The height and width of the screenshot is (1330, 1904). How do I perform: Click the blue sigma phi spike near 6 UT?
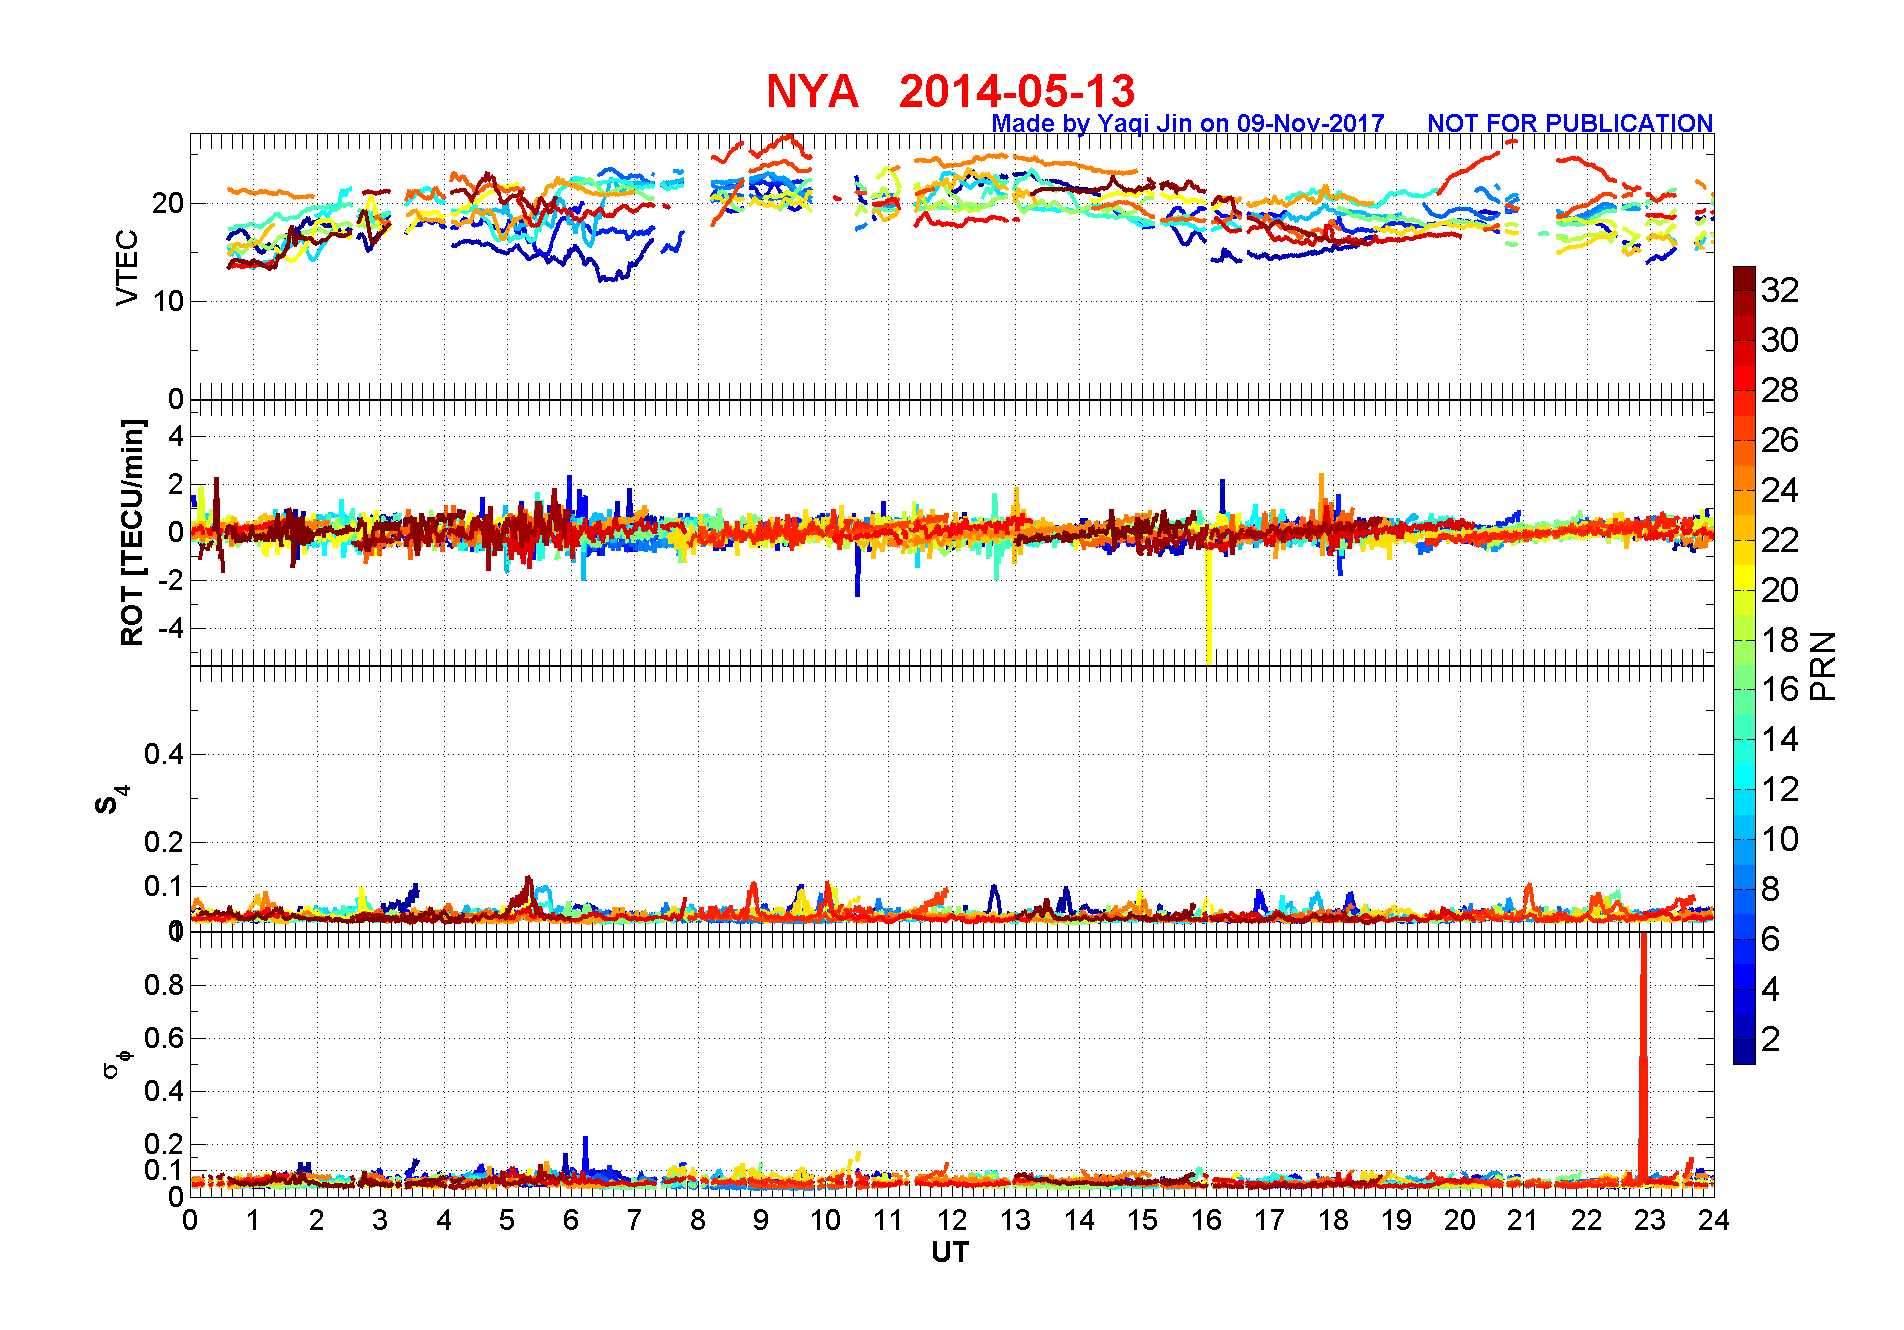click(586, 1154)
